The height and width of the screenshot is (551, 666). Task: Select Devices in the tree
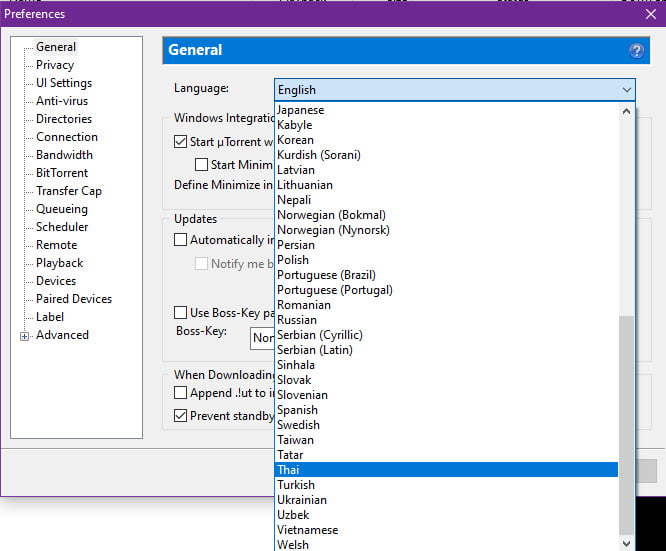click(56, 281)
